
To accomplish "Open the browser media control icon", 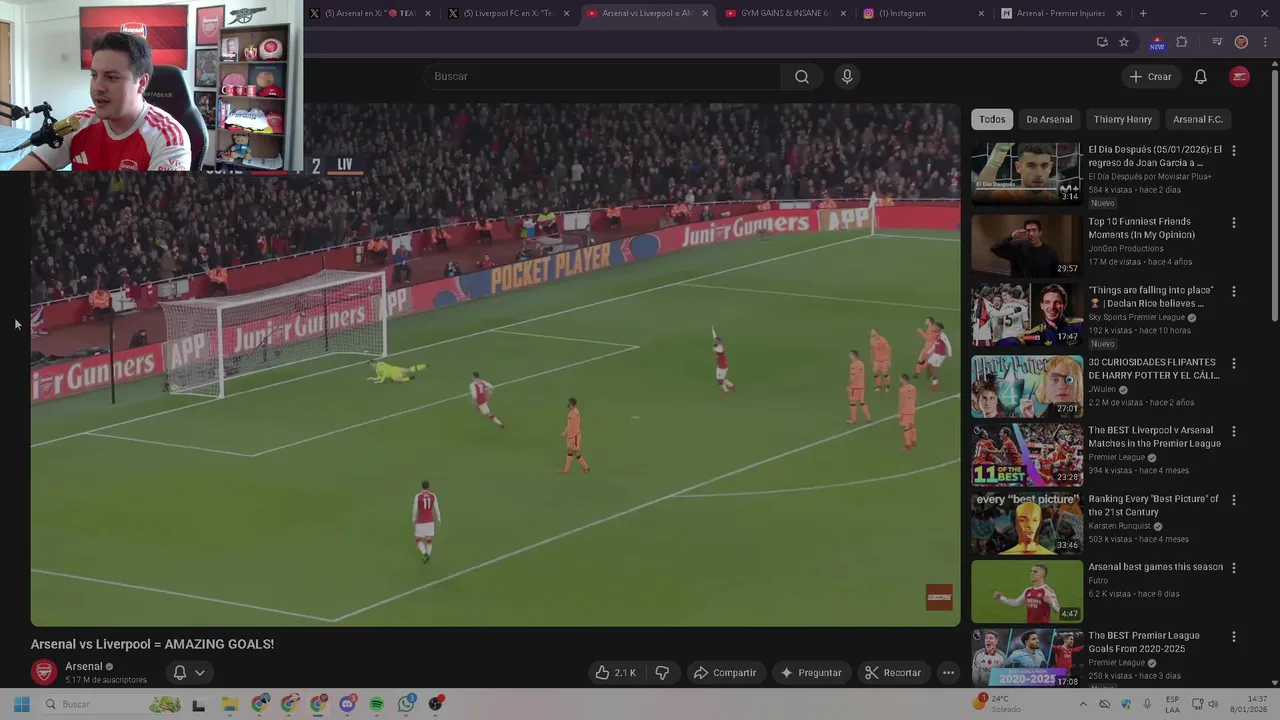I will point(1217,42).
